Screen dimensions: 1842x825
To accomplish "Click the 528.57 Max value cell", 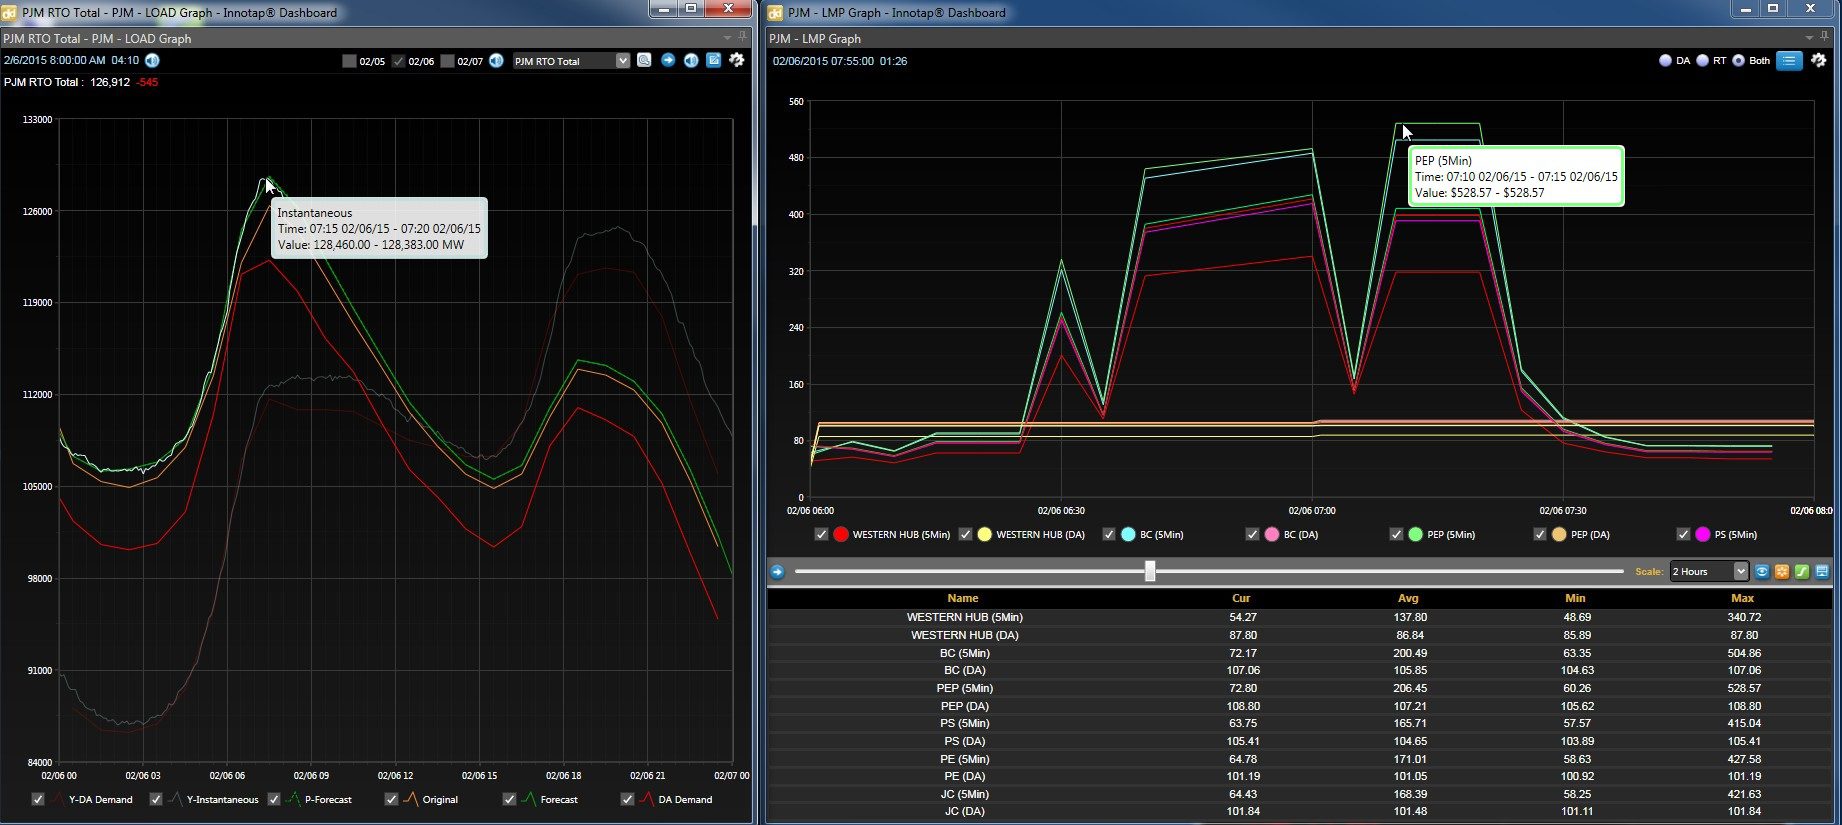I will pos(1743,688).
